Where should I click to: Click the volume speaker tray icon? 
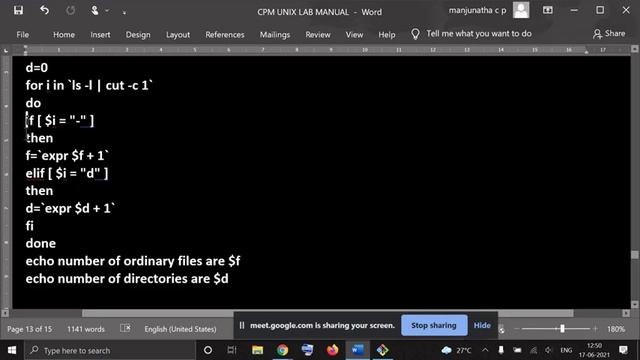tap(548, 350)
